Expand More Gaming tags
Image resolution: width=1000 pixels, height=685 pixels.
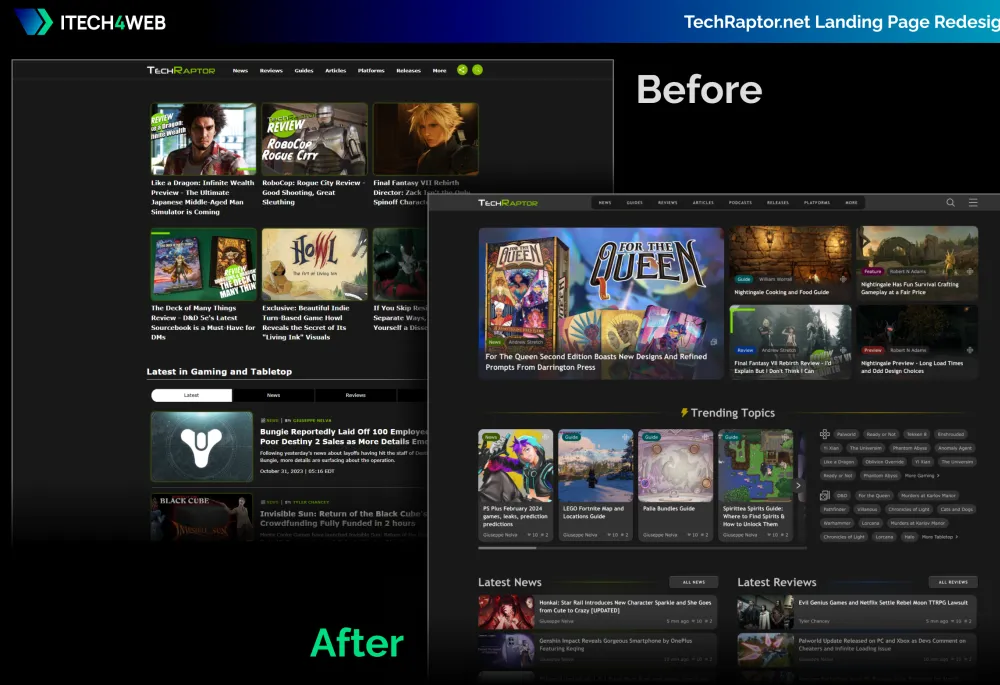[922, 476]
